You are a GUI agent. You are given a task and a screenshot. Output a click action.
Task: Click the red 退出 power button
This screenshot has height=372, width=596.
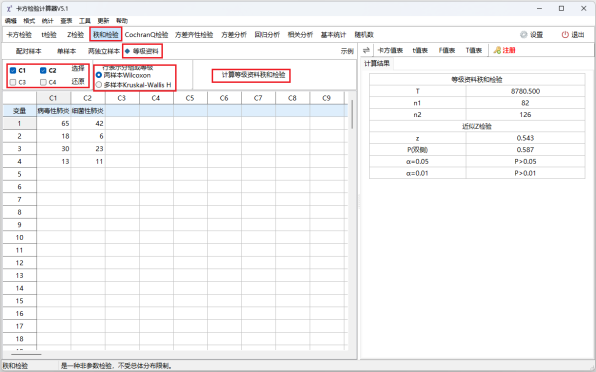click(573, 35)
